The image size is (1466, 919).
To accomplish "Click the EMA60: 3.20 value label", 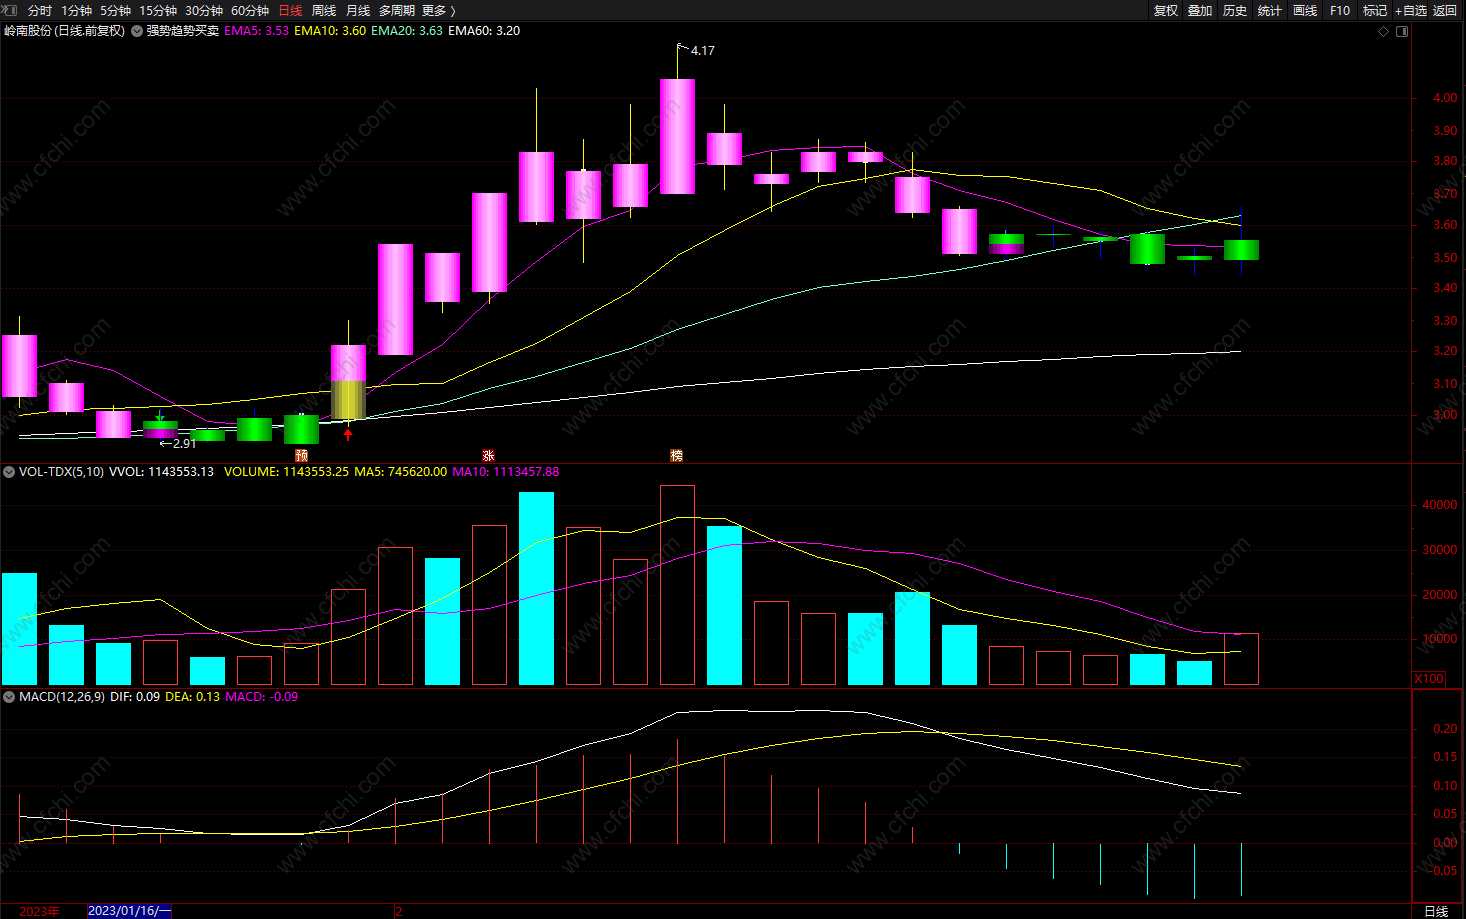I will [x=484, y=31].
